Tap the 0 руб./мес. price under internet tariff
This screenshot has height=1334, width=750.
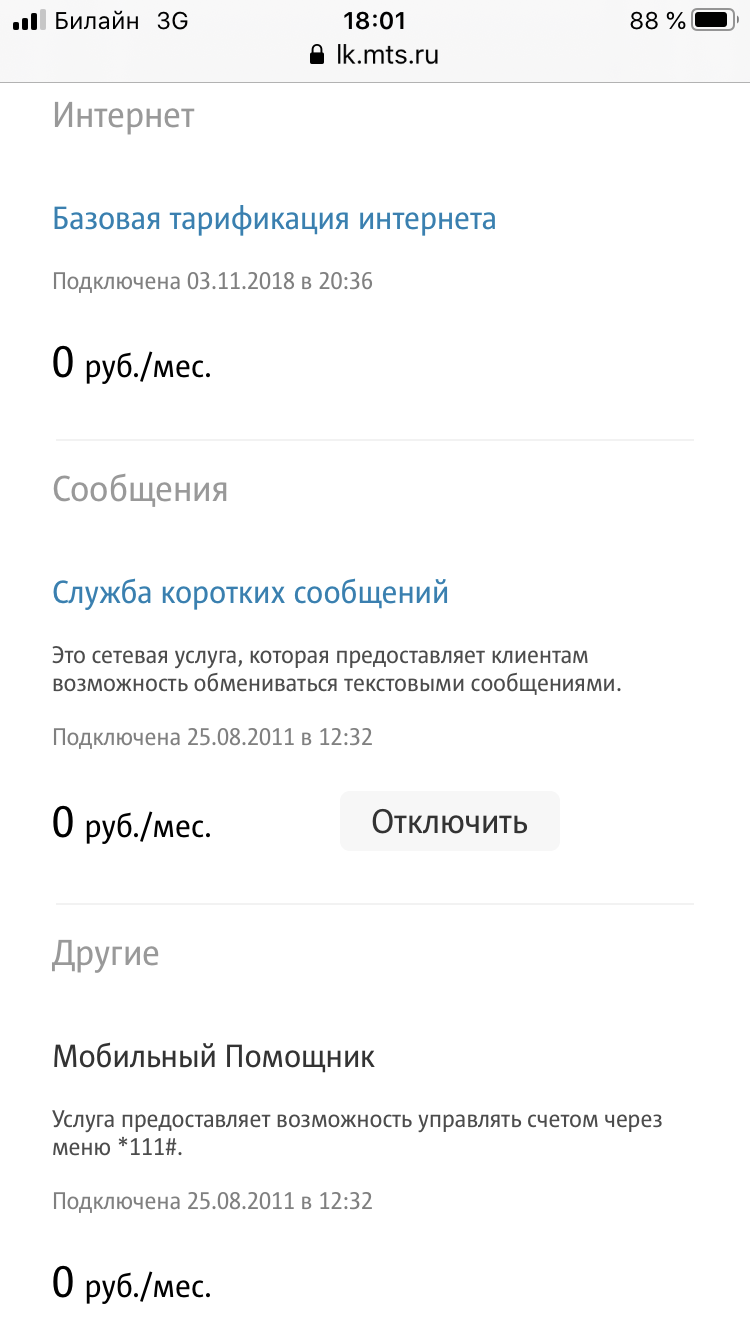pyautogui.click(x=131, y=365)
